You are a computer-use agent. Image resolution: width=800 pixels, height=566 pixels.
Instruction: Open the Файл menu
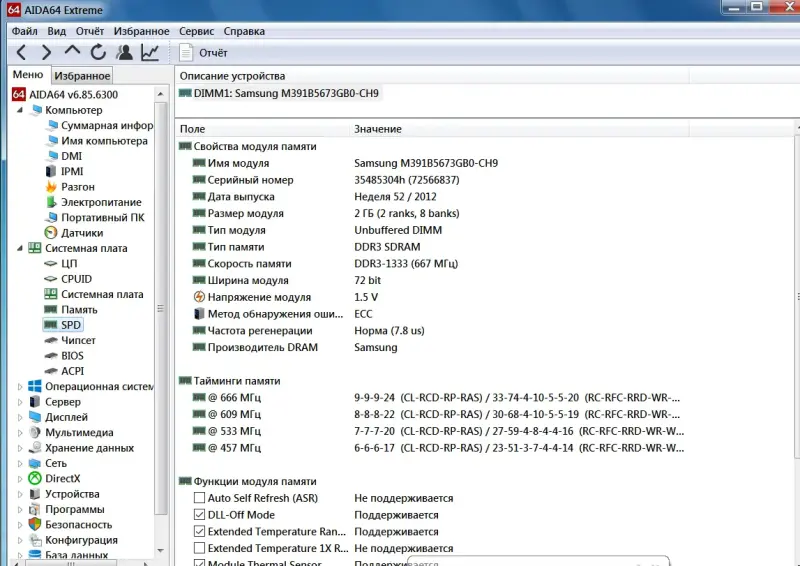coord(24,31)
